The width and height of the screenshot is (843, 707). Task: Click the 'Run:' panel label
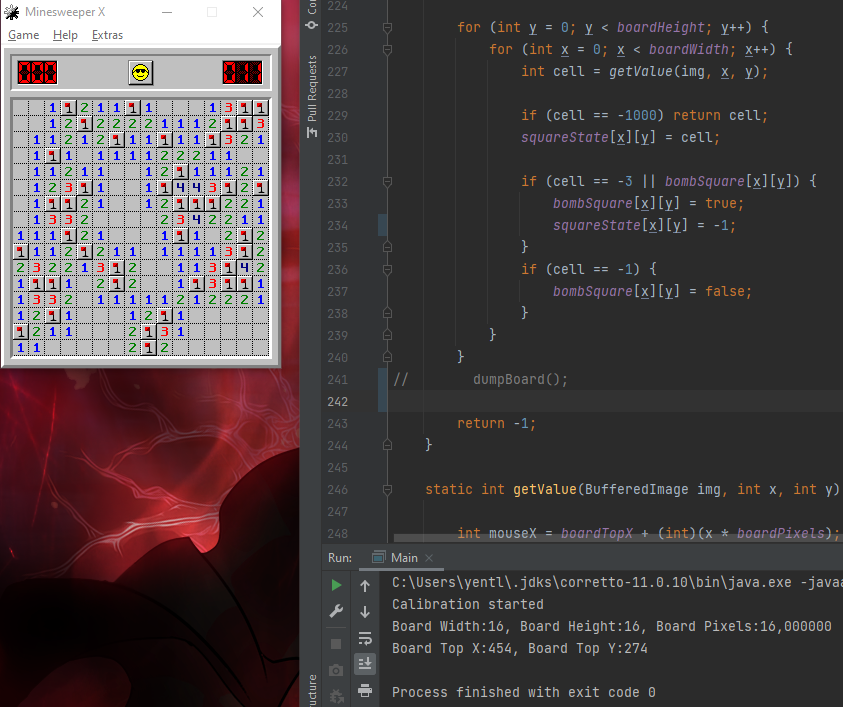coord(340,558)
